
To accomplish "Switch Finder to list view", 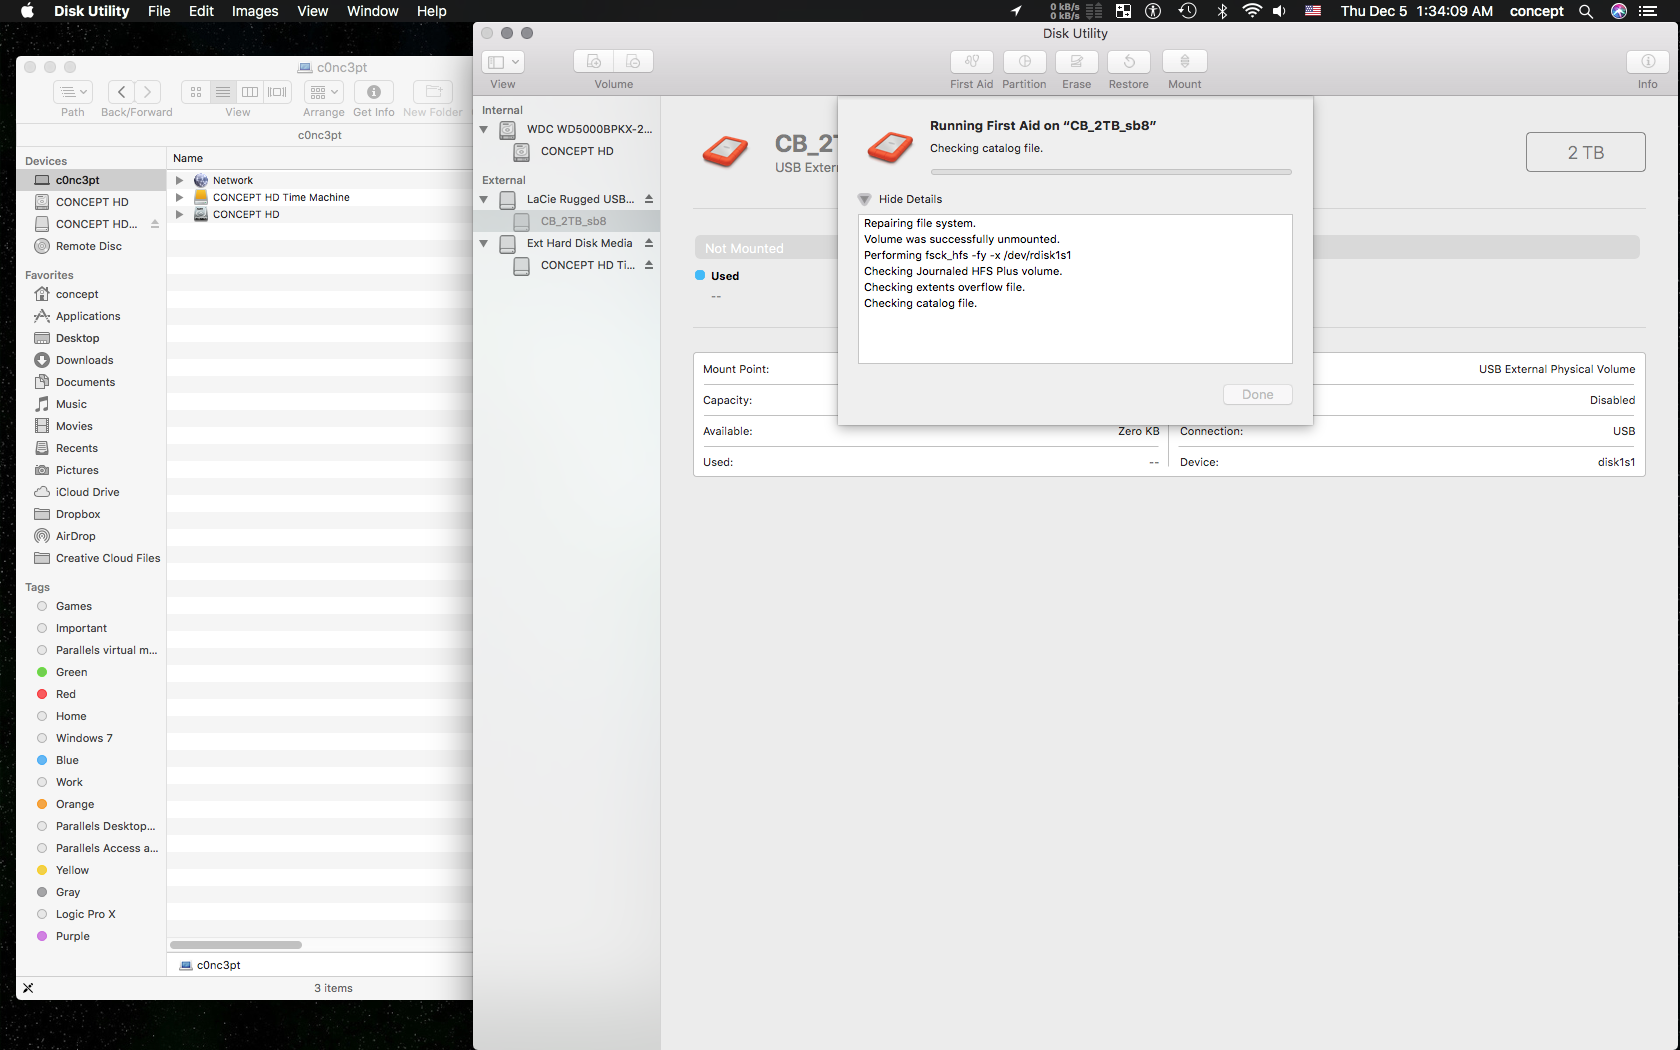I will (x=223, y=92).
